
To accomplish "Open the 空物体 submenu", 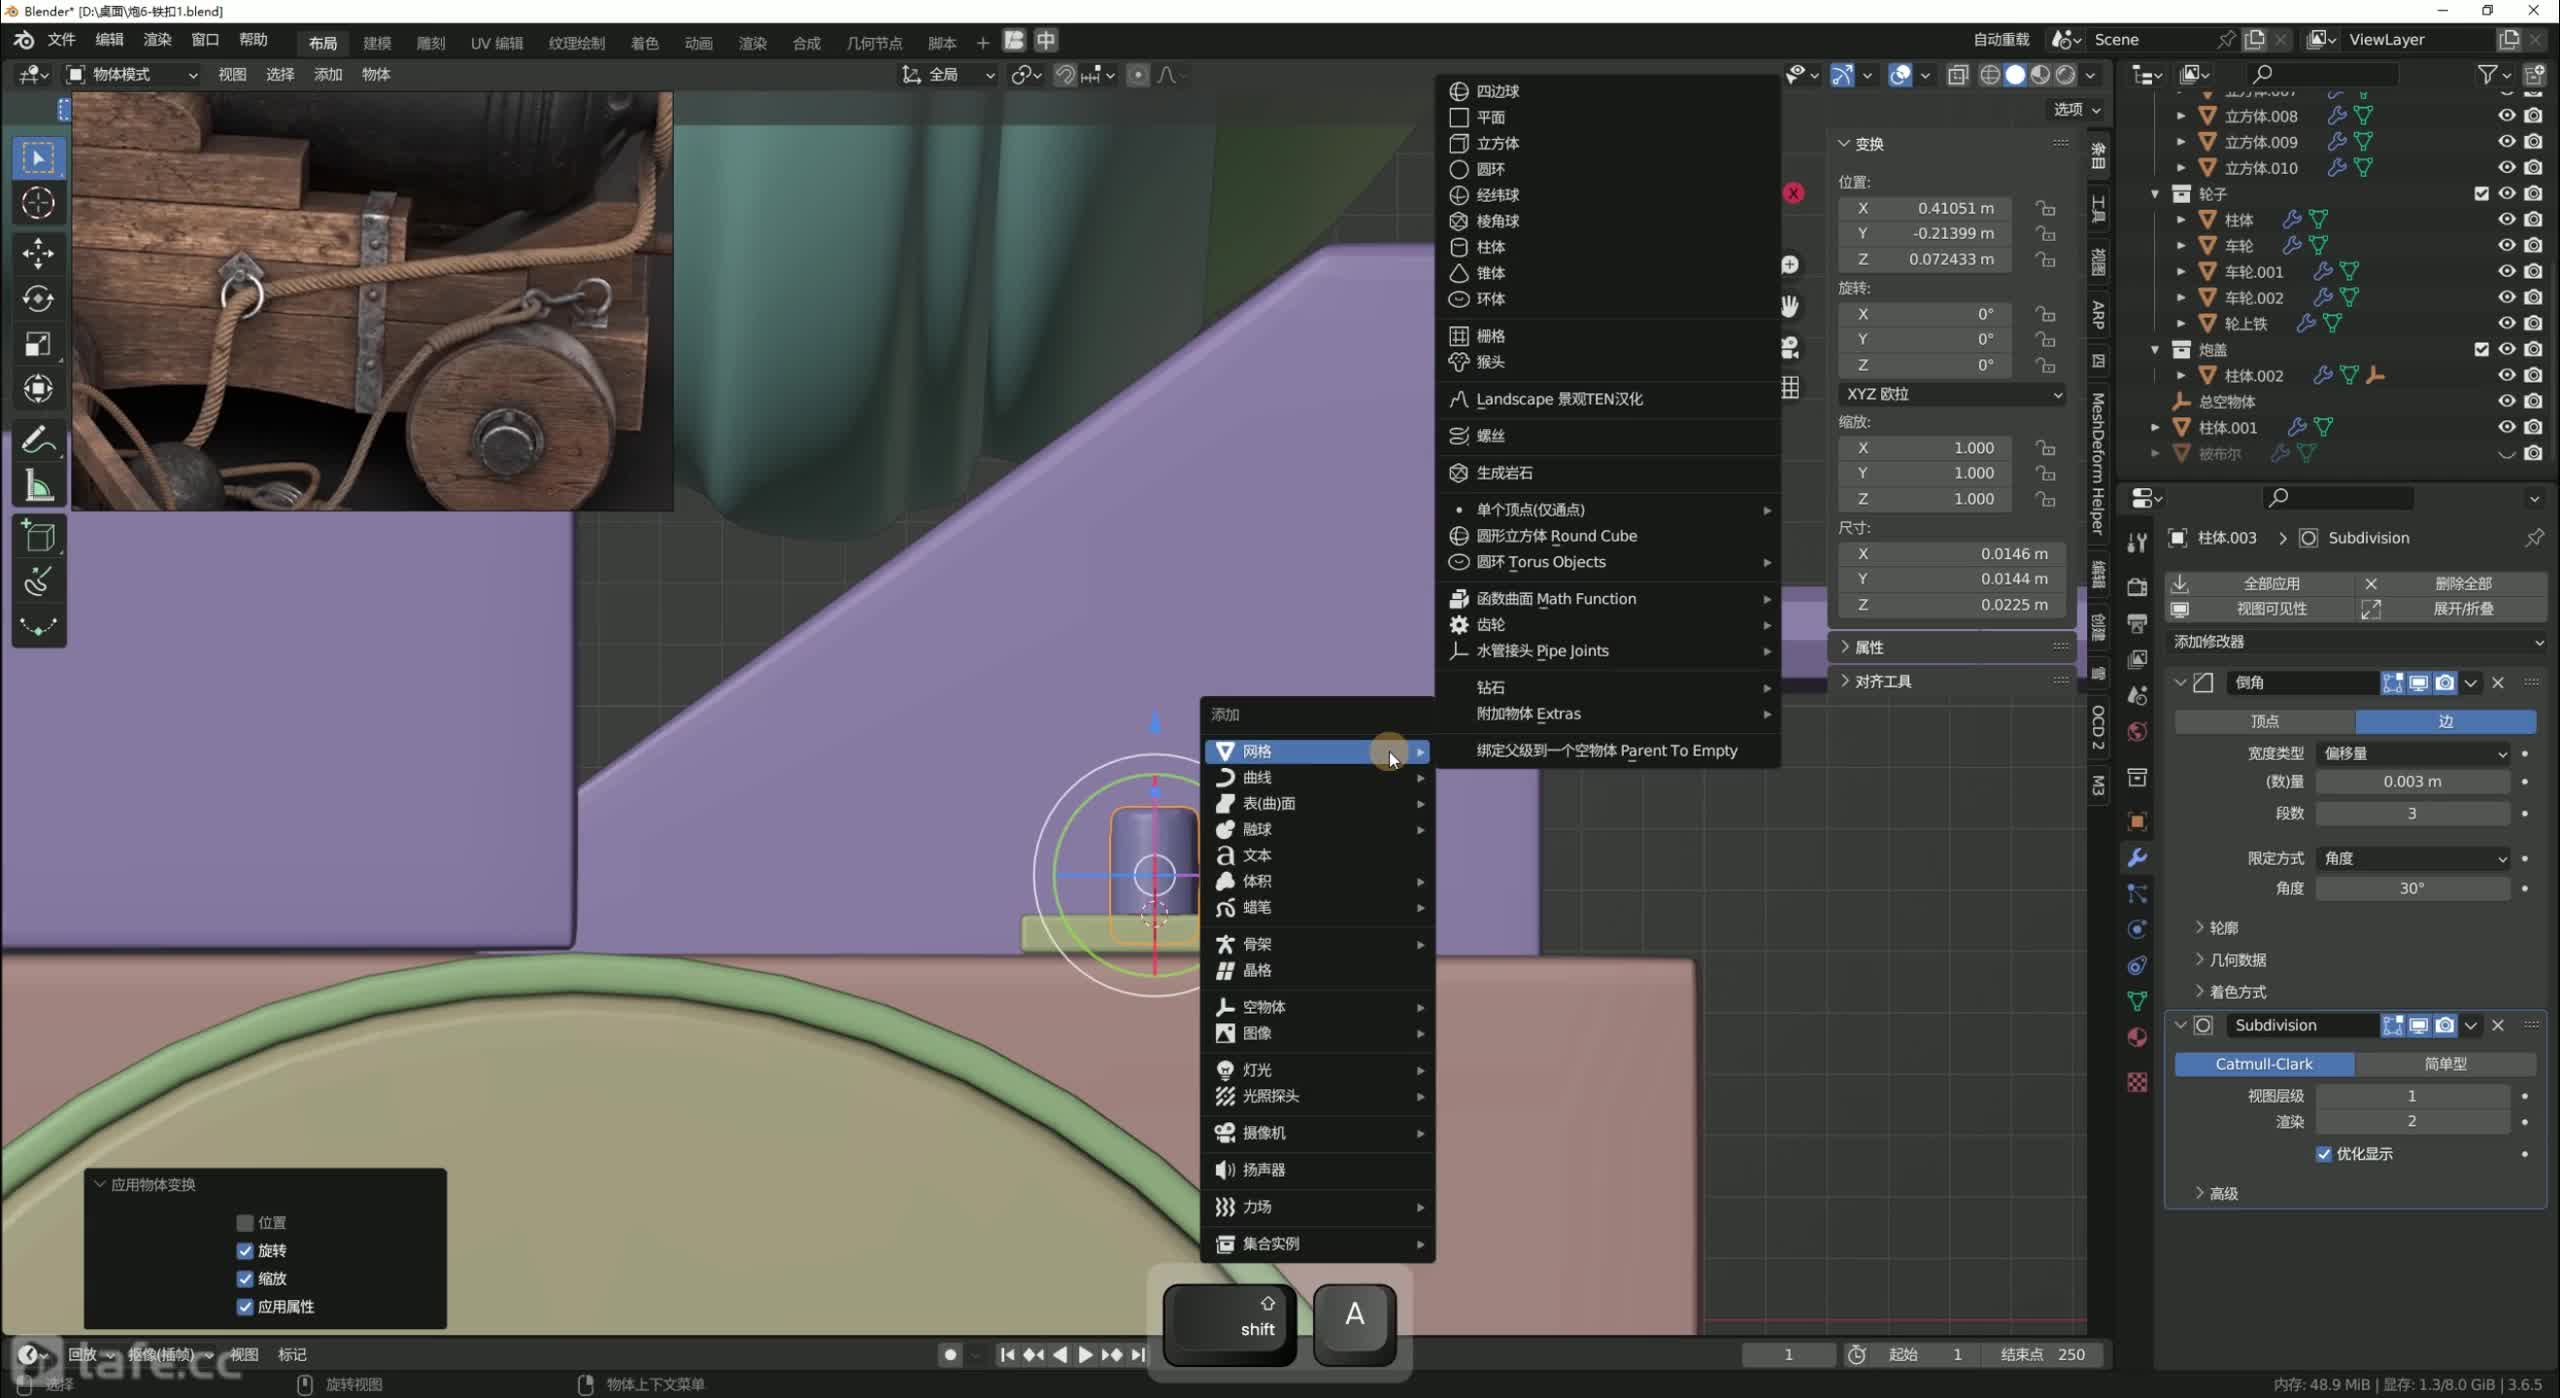I will pos(1317,1007).
